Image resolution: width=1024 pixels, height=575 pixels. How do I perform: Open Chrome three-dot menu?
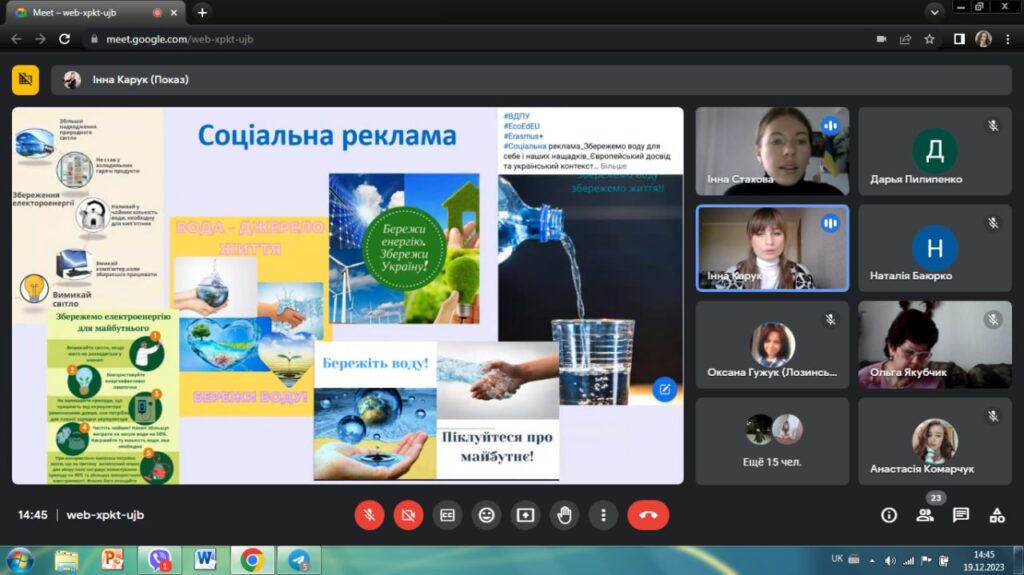[x=1008, y=39]
